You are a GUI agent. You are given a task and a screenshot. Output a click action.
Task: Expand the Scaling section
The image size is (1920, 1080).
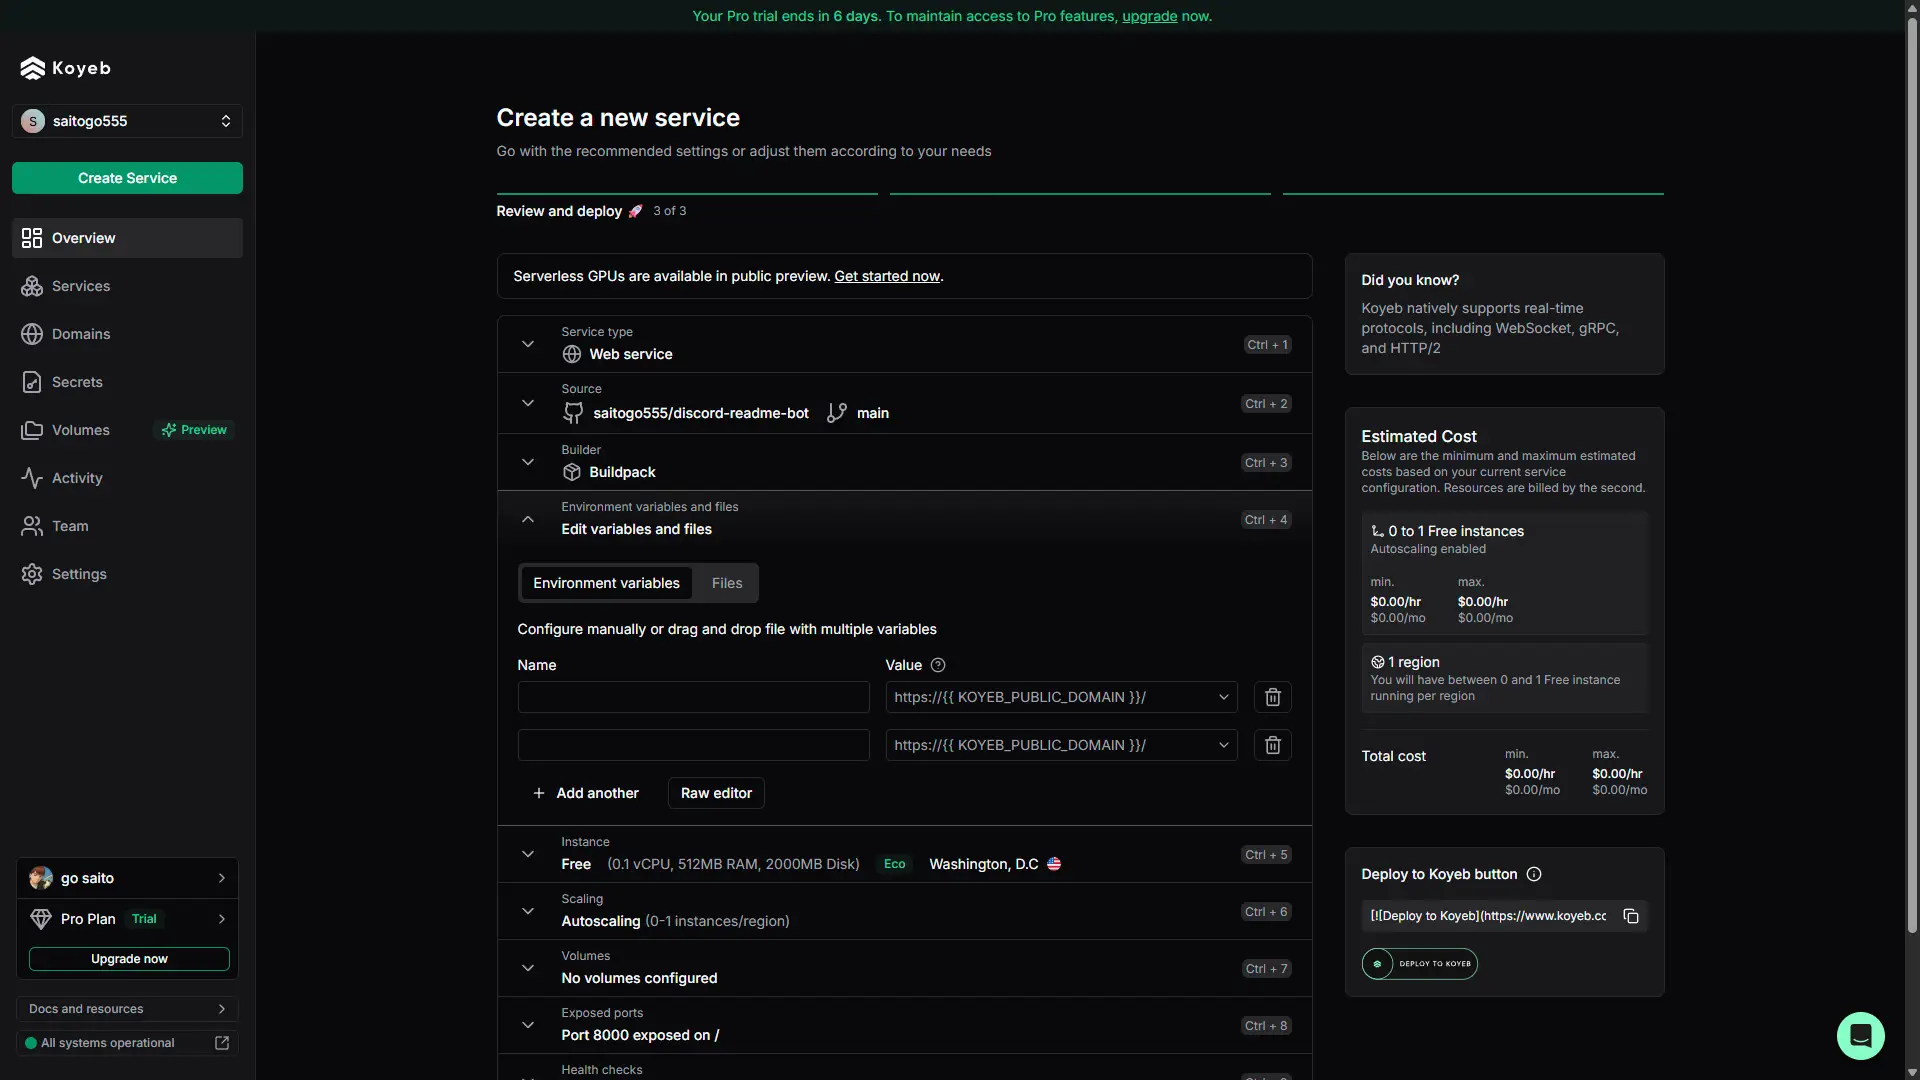click(528, 911)
